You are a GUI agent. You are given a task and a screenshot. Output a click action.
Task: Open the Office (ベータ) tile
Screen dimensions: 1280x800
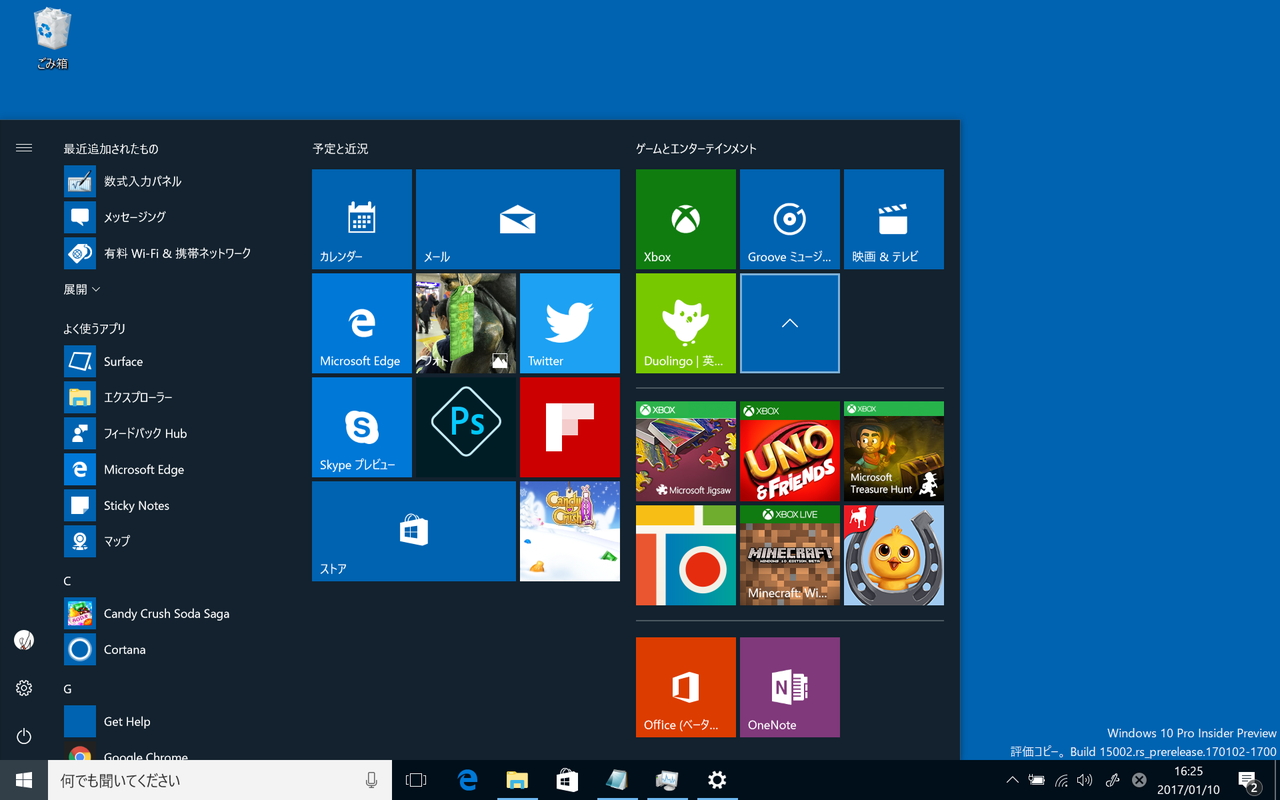click(x=686, y=687)
